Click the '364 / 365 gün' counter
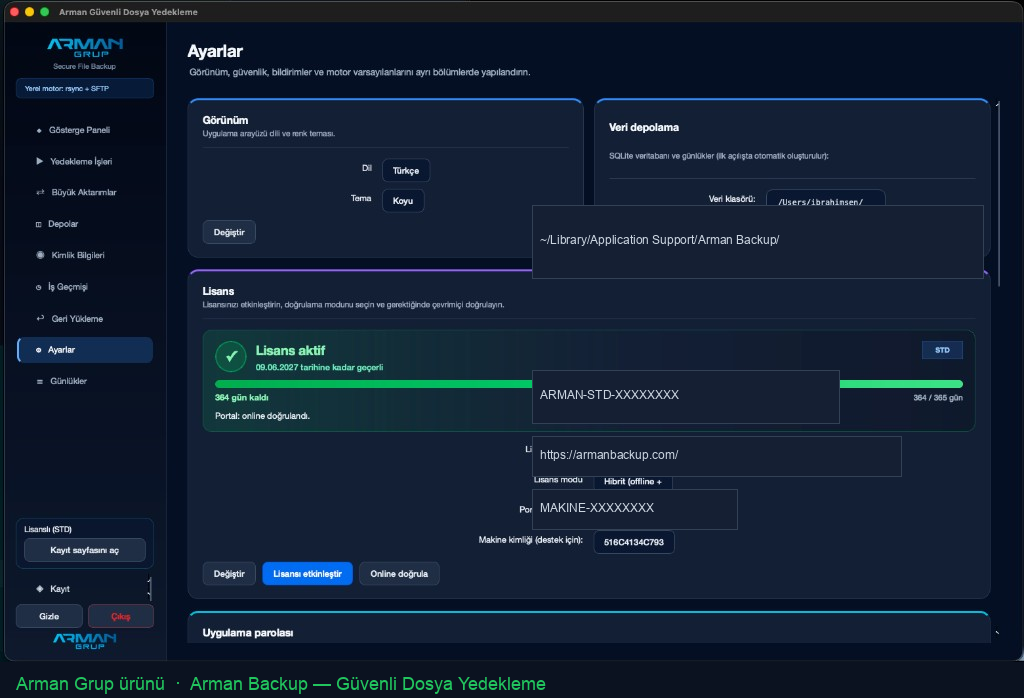 (x=938, y=398)
